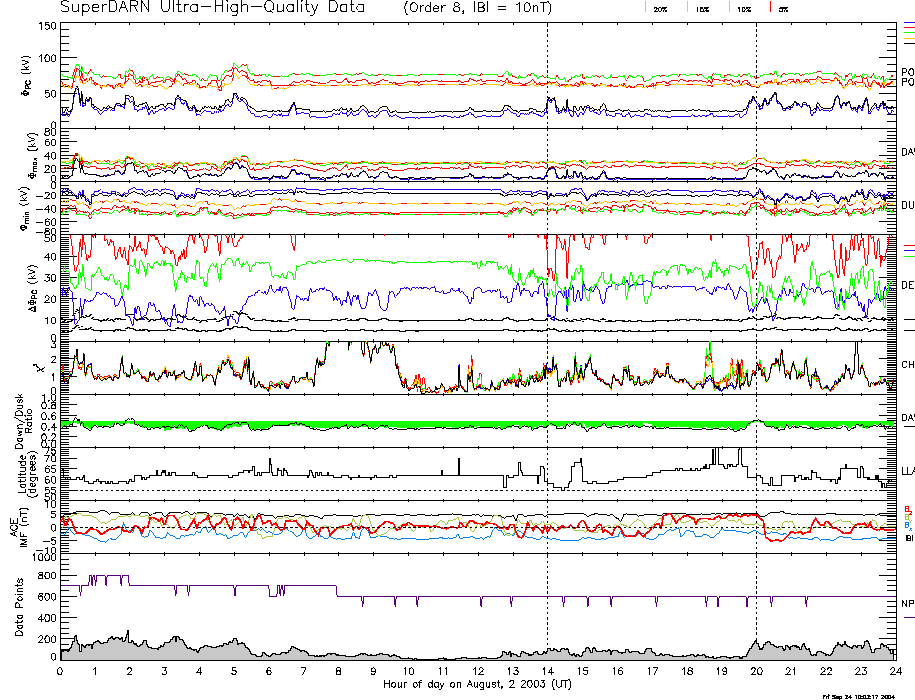Click the x-axis tick label '24'
Viewport: 915px width, 700px height.
click(x=895, y=671)
